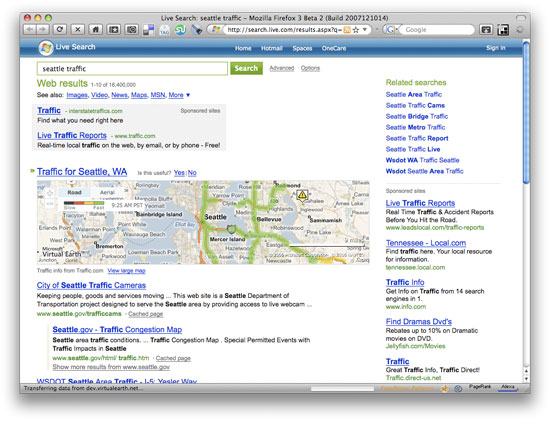This screenshot has height=421, width=550.
Task: Click the scrollbar down arrow
Action: [x=526, y=379]
